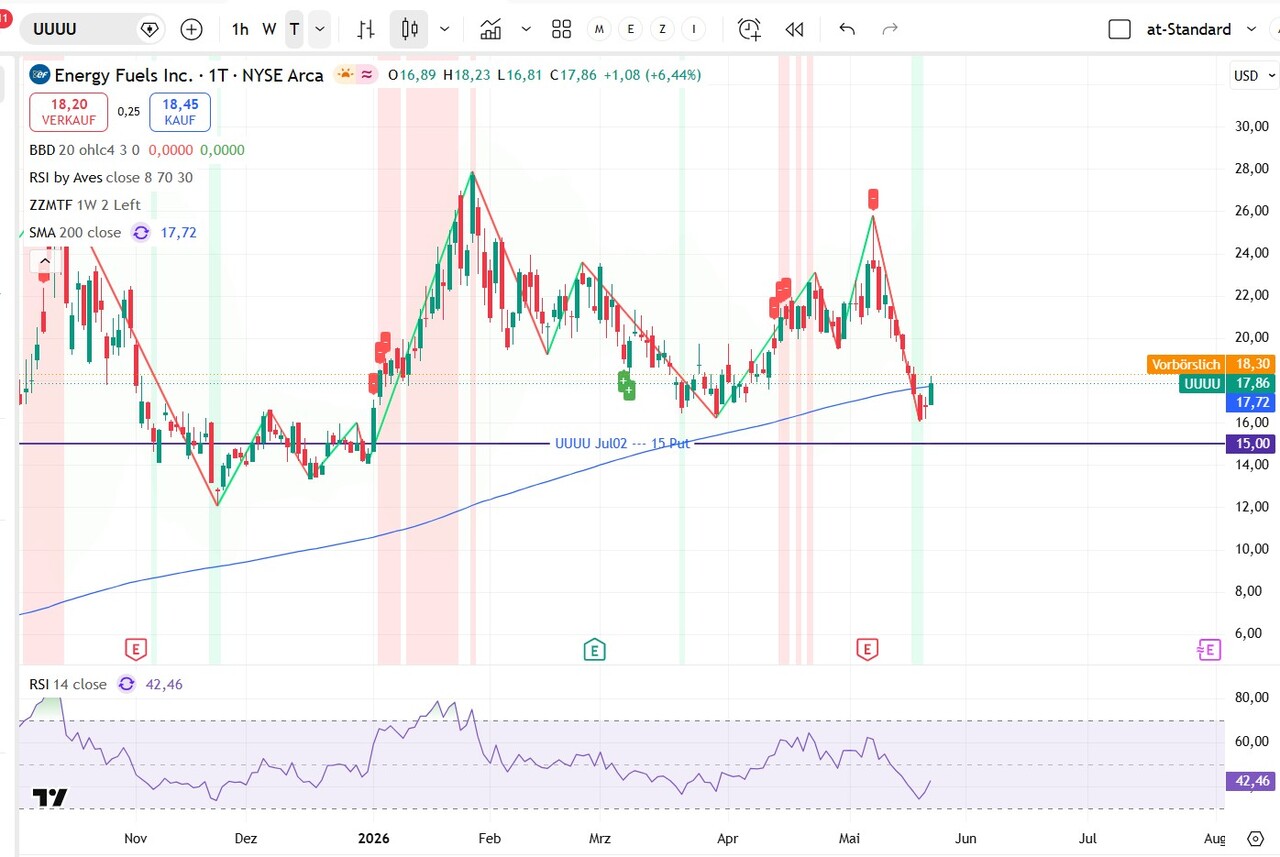Open the red earnings marker in May
Screen dimensions: 1280x857
[x=867, y=649]
